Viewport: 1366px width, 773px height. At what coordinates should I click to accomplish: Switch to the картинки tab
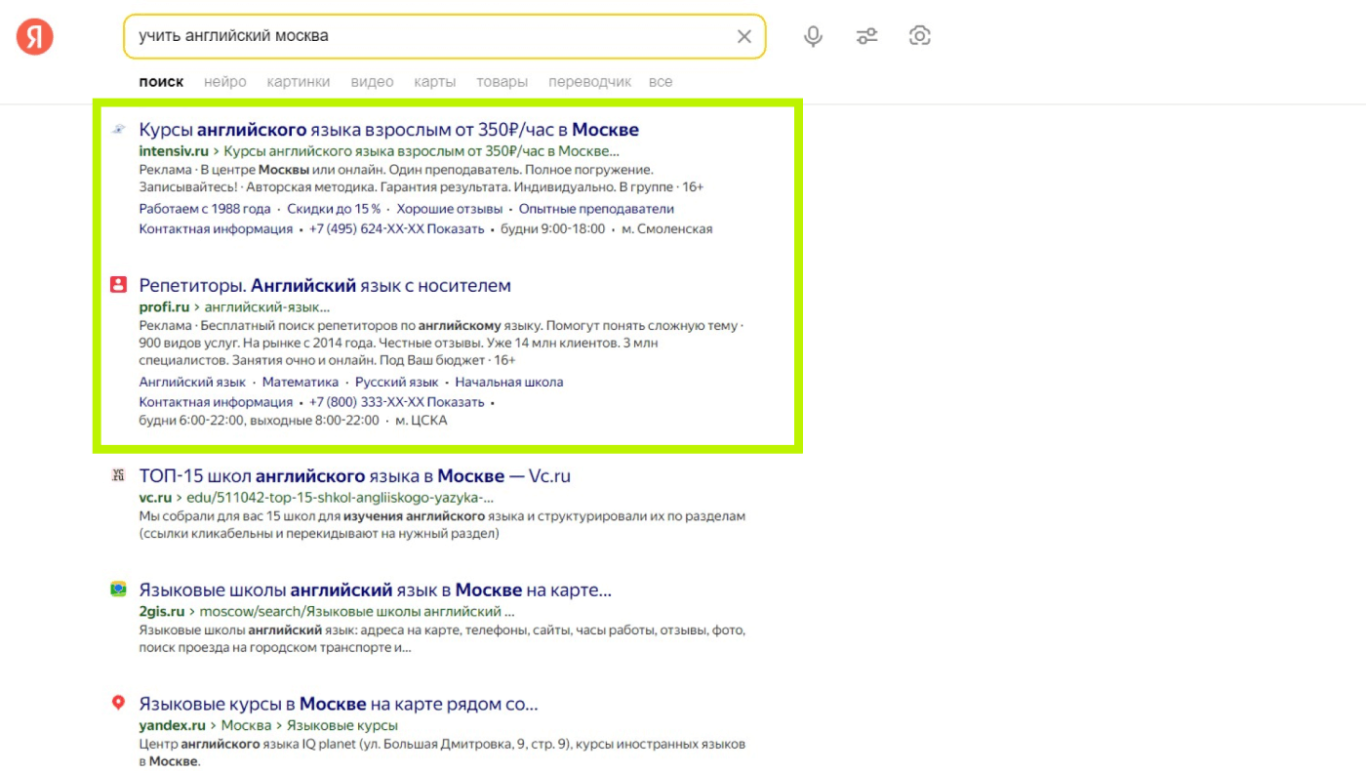point(298,82)
